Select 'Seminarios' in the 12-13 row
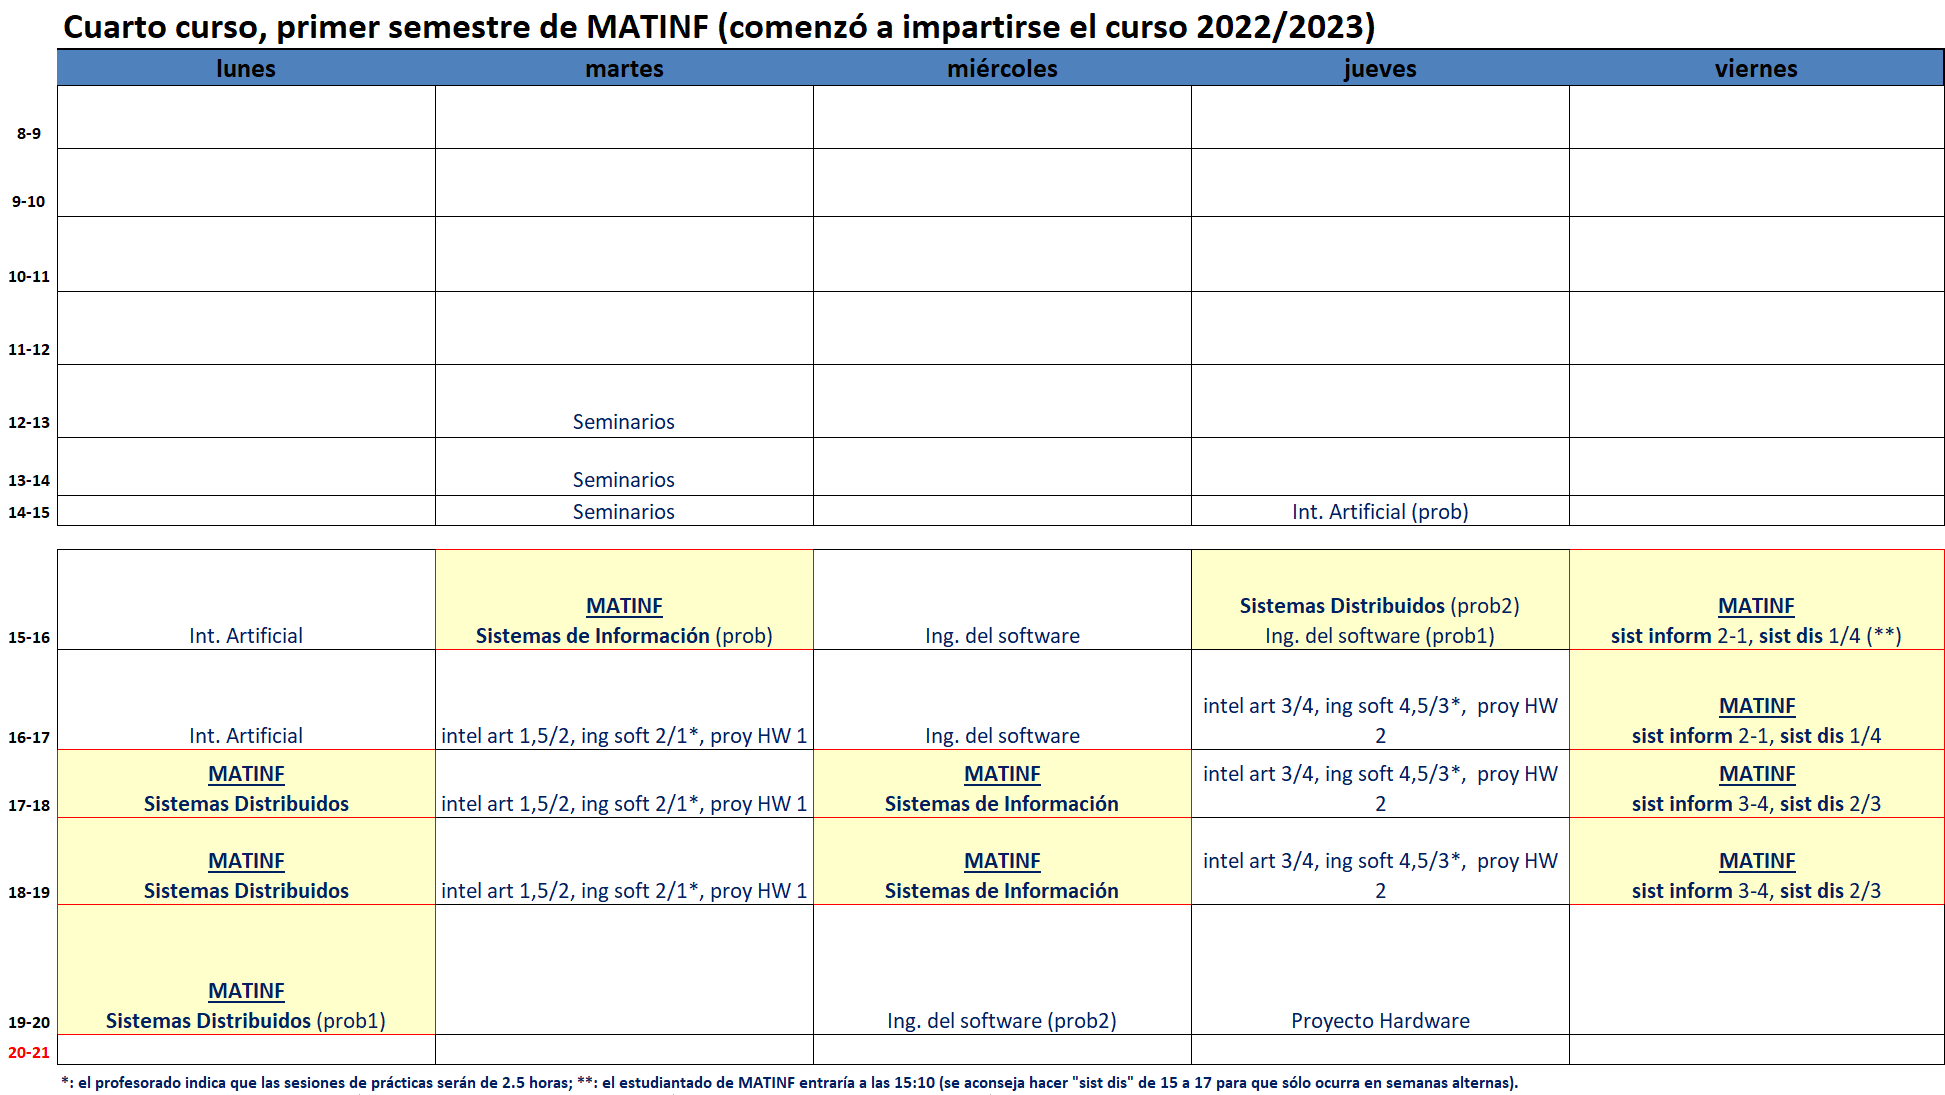The width and height of the screenshot is (1945, 1095). pyautogui.click(x=624, y=422)
